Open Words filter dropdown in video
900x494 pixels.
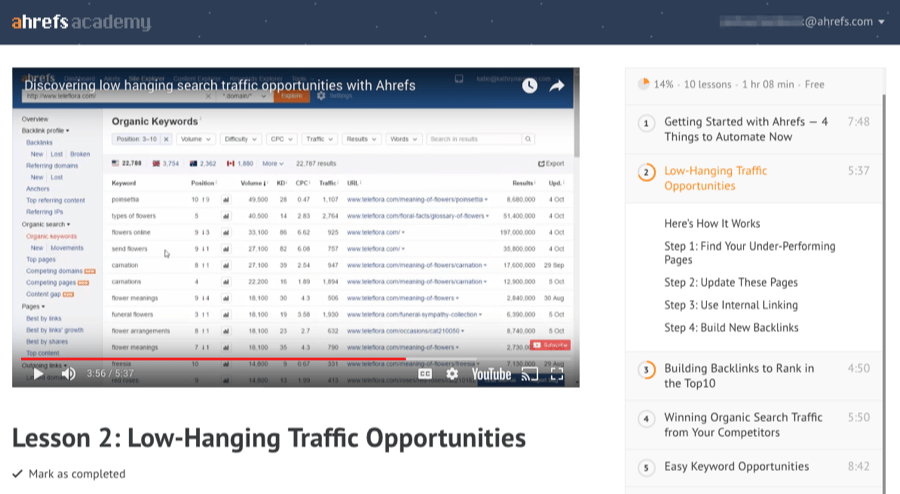404,139
